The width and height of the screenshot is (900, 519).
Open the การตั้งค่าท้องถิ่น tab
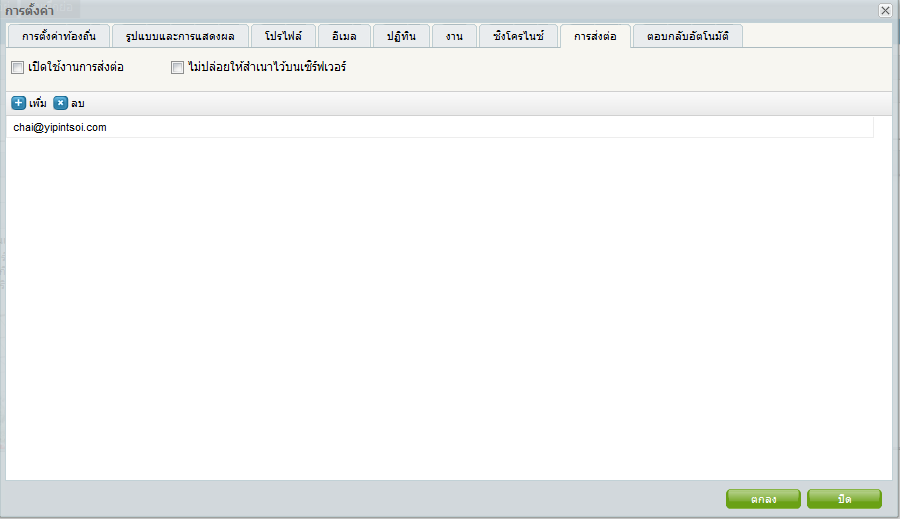tap(59, 36)
